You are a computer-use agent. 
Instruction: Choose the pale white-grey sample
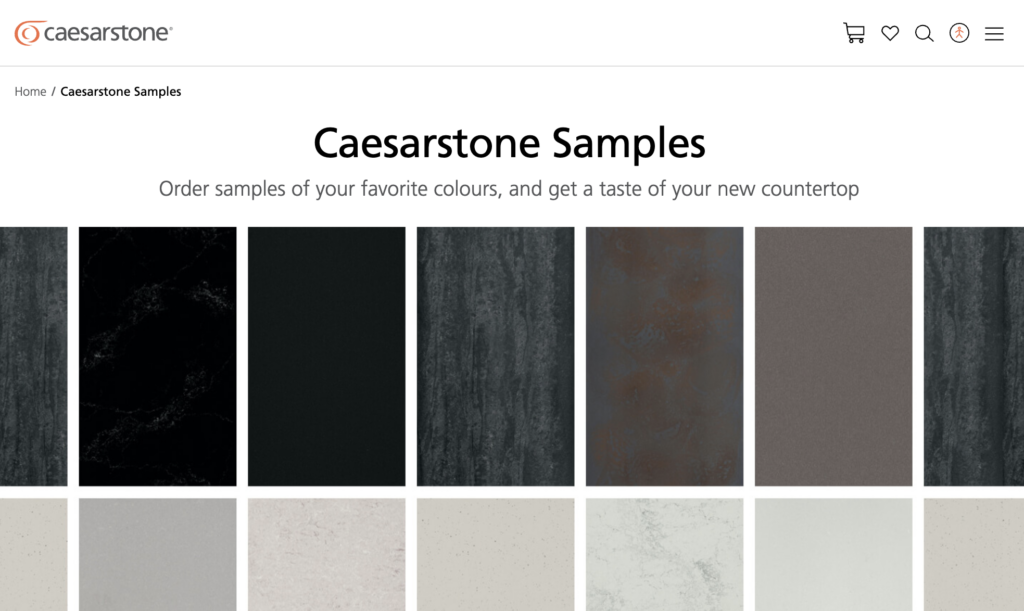pyautogui.click(x=834, y=554)
